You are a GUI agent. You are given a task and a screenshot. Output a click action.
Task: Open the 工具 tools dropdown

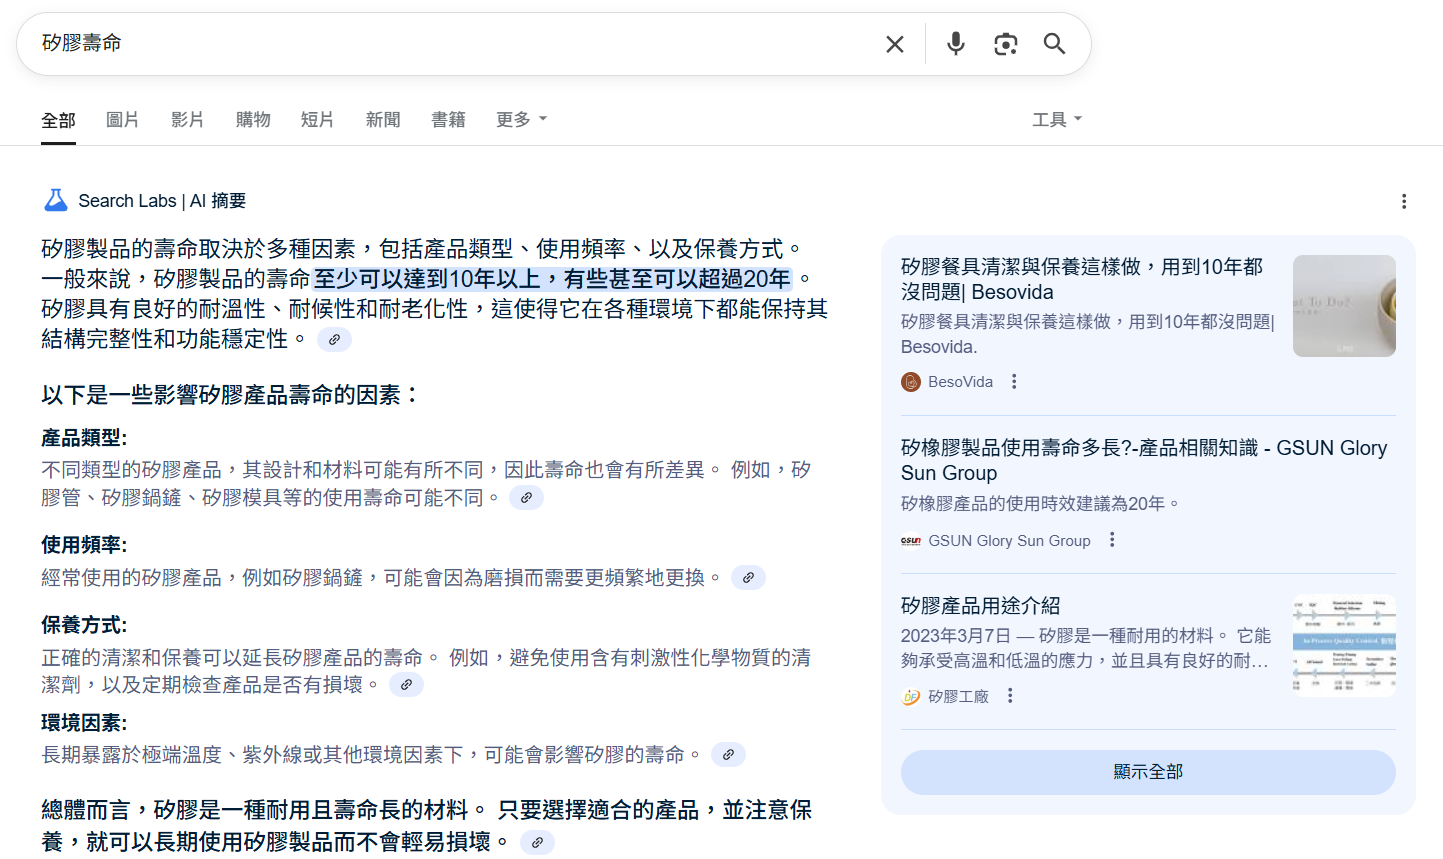tap(1057, 119)
